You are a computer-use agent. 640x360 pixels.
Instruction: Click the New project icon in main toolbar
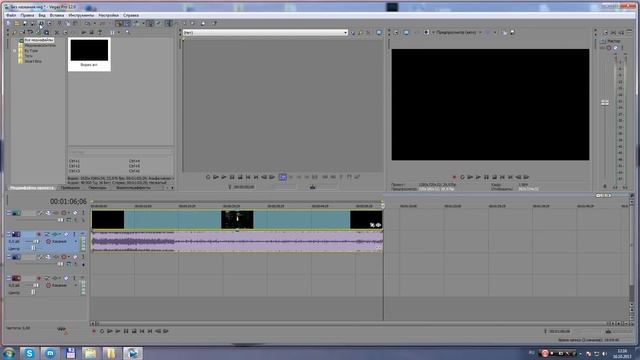(8, 23)
